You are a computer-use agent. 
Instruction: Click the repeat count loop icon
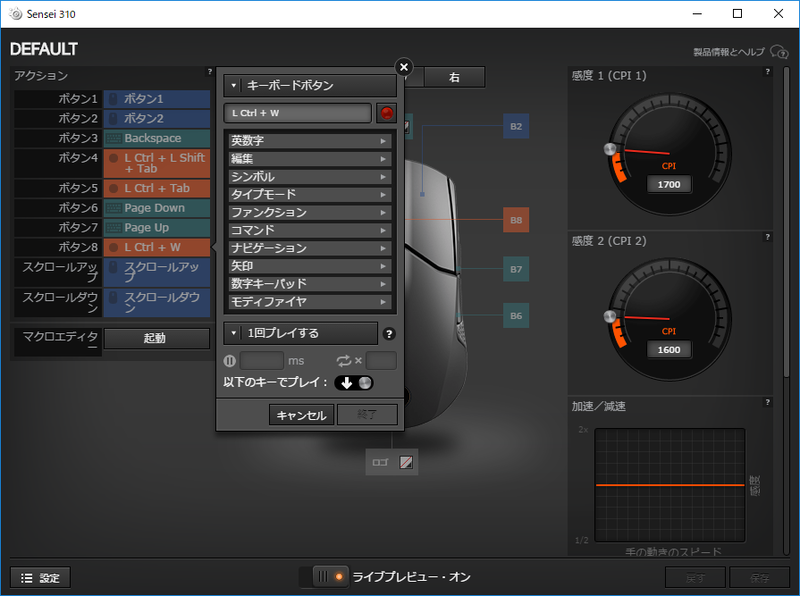pyautogui.click(x=344, y=361)
